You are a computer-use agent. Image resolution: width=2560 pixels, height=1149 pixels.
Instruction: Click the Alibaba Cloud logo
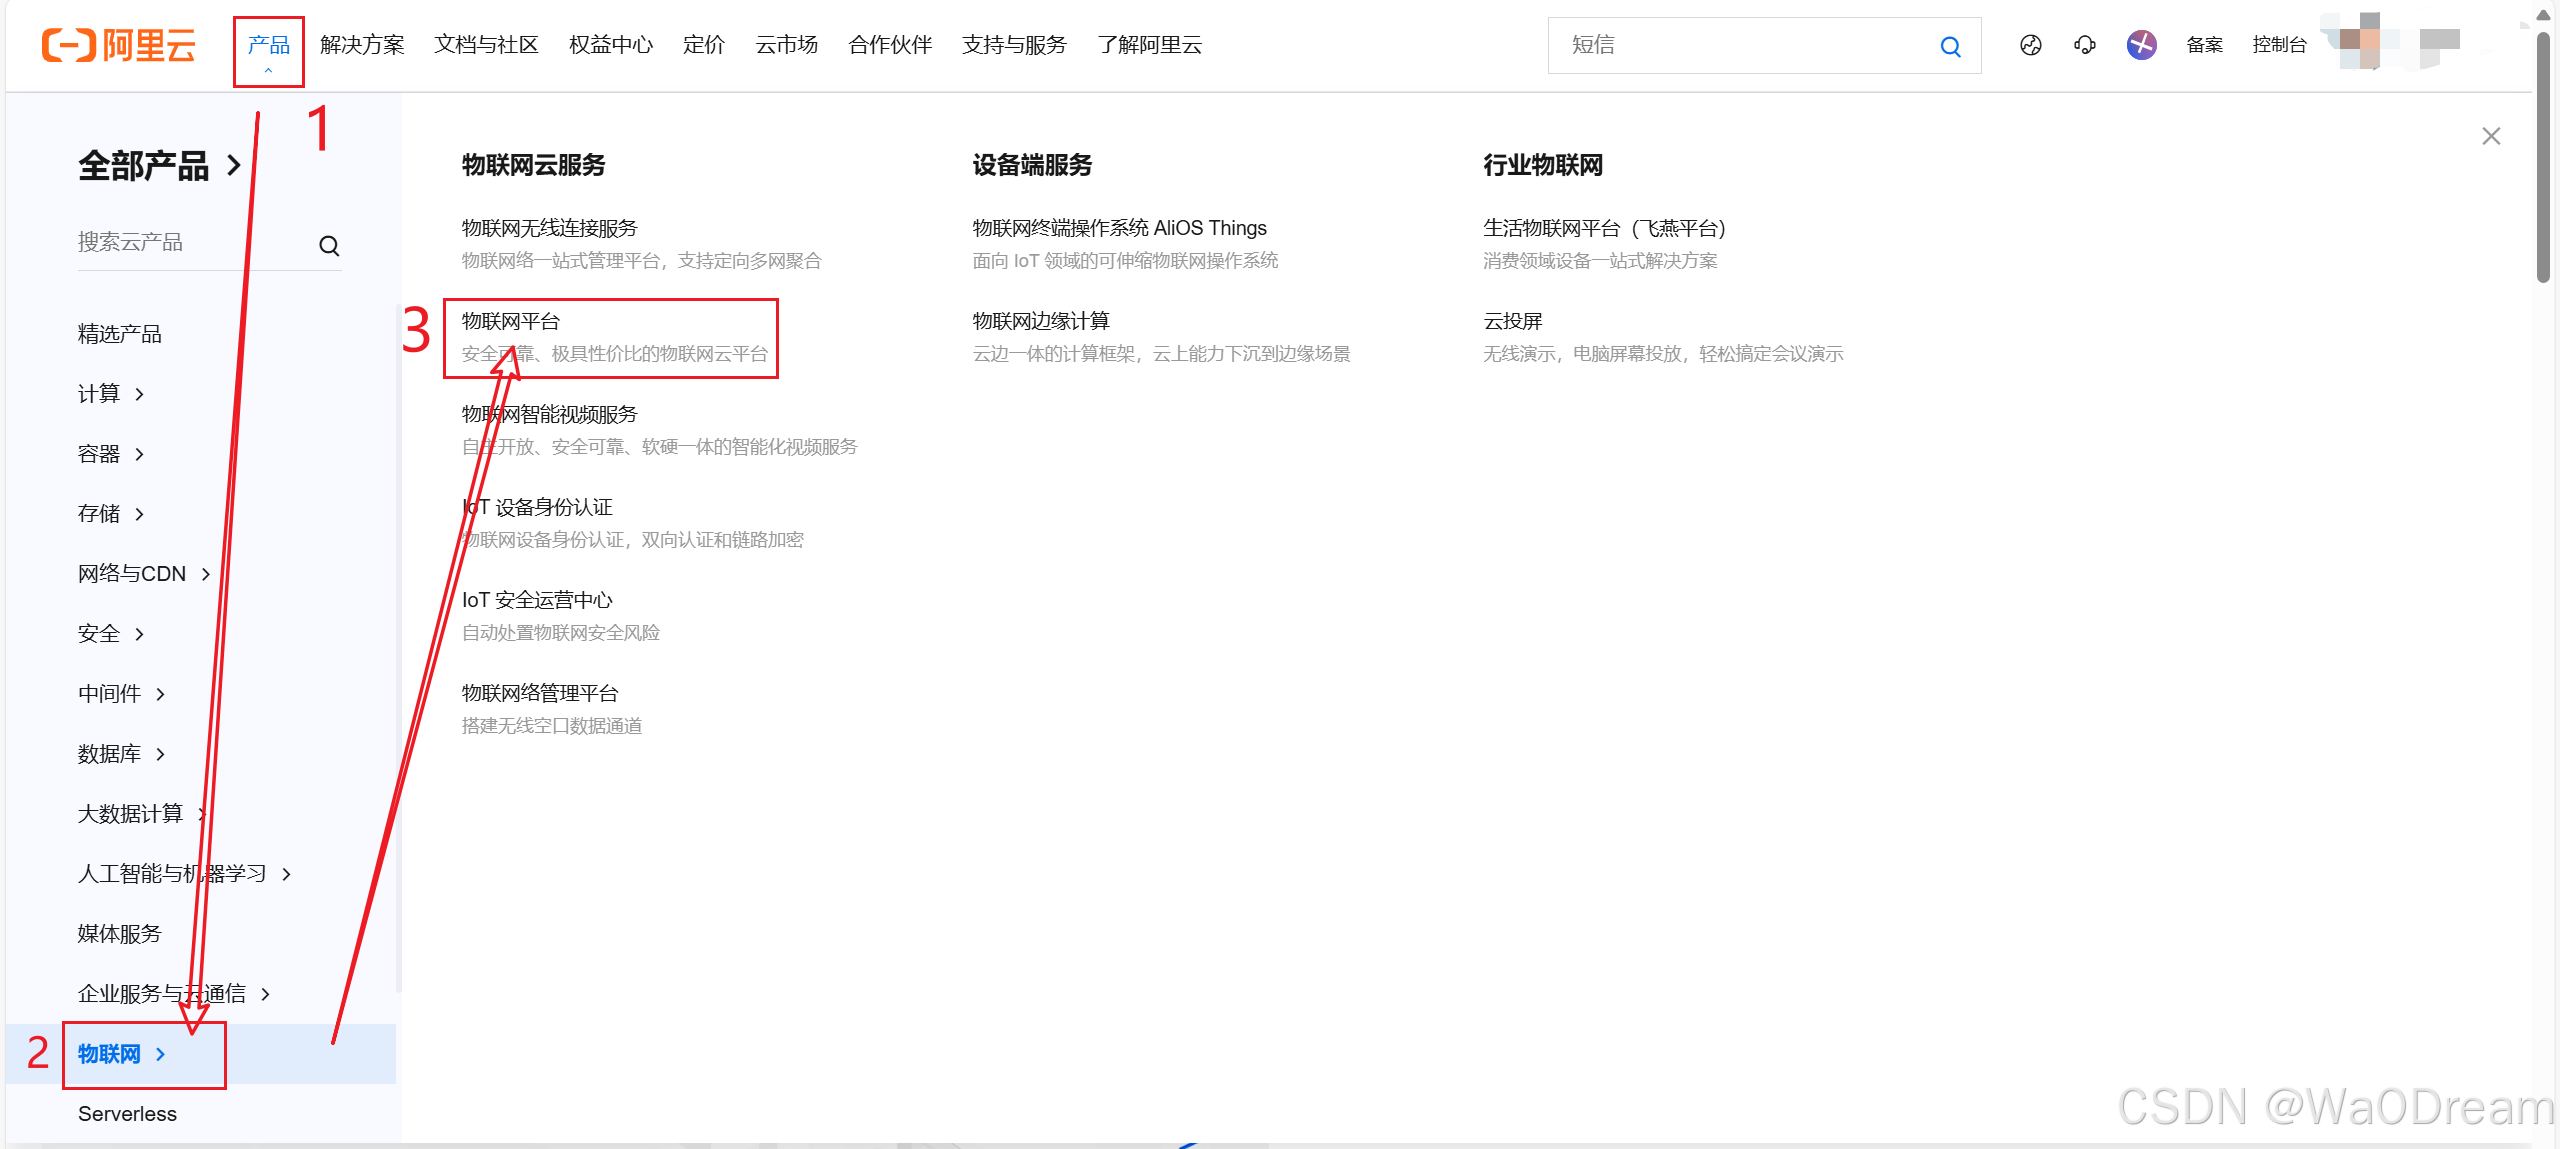[x=119, y=45]
